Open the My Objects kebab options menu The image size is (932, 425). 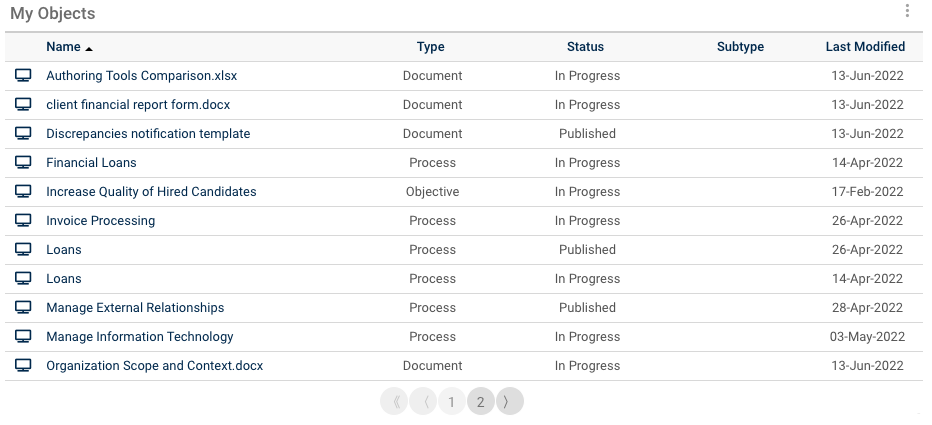click(x=907, y=12)
